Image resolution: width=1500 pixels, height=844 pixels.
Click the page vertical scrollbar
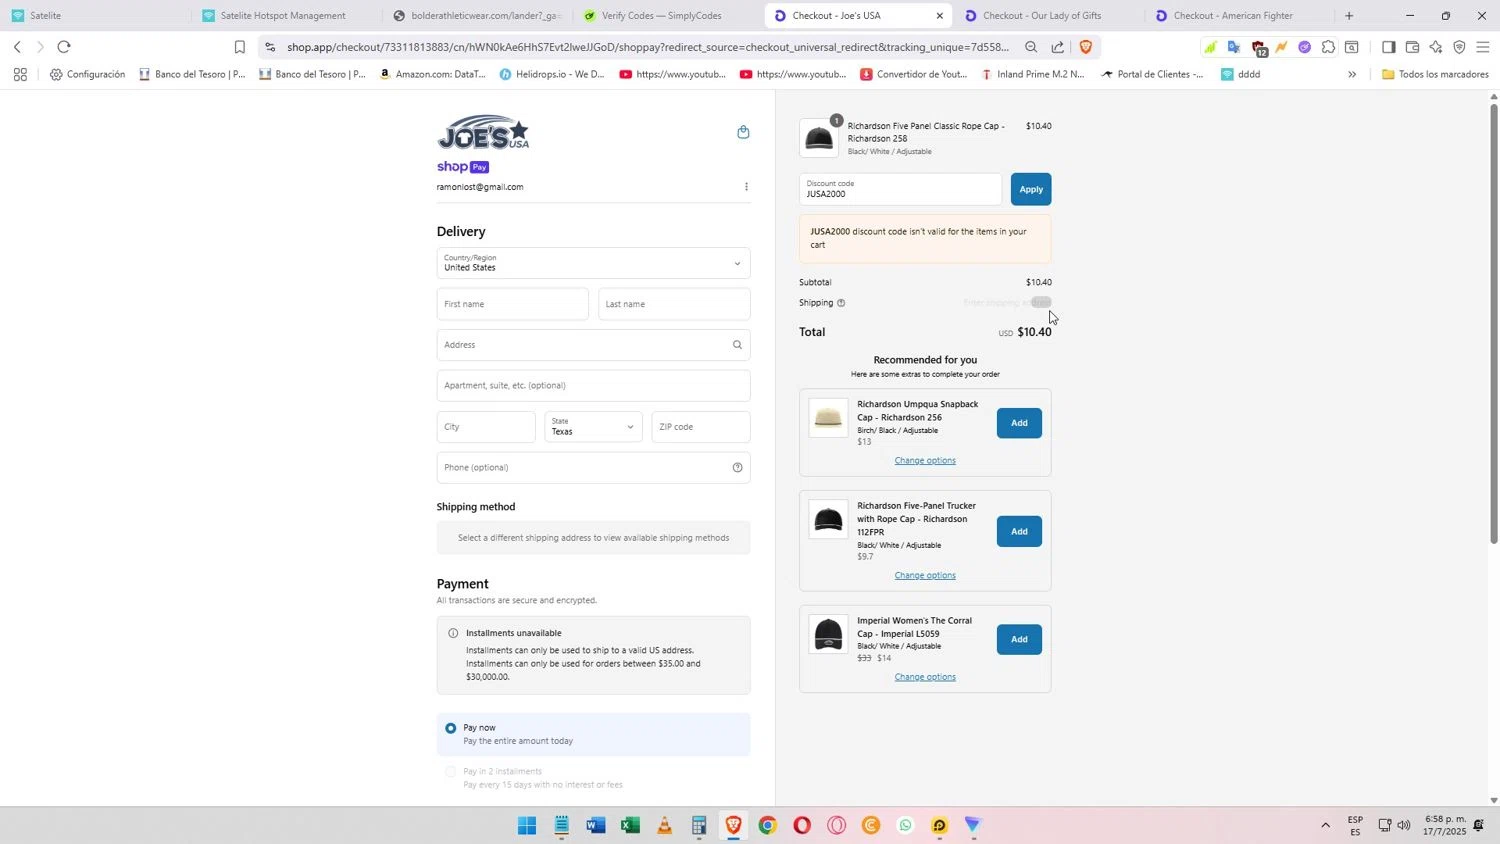[1494, 324]
